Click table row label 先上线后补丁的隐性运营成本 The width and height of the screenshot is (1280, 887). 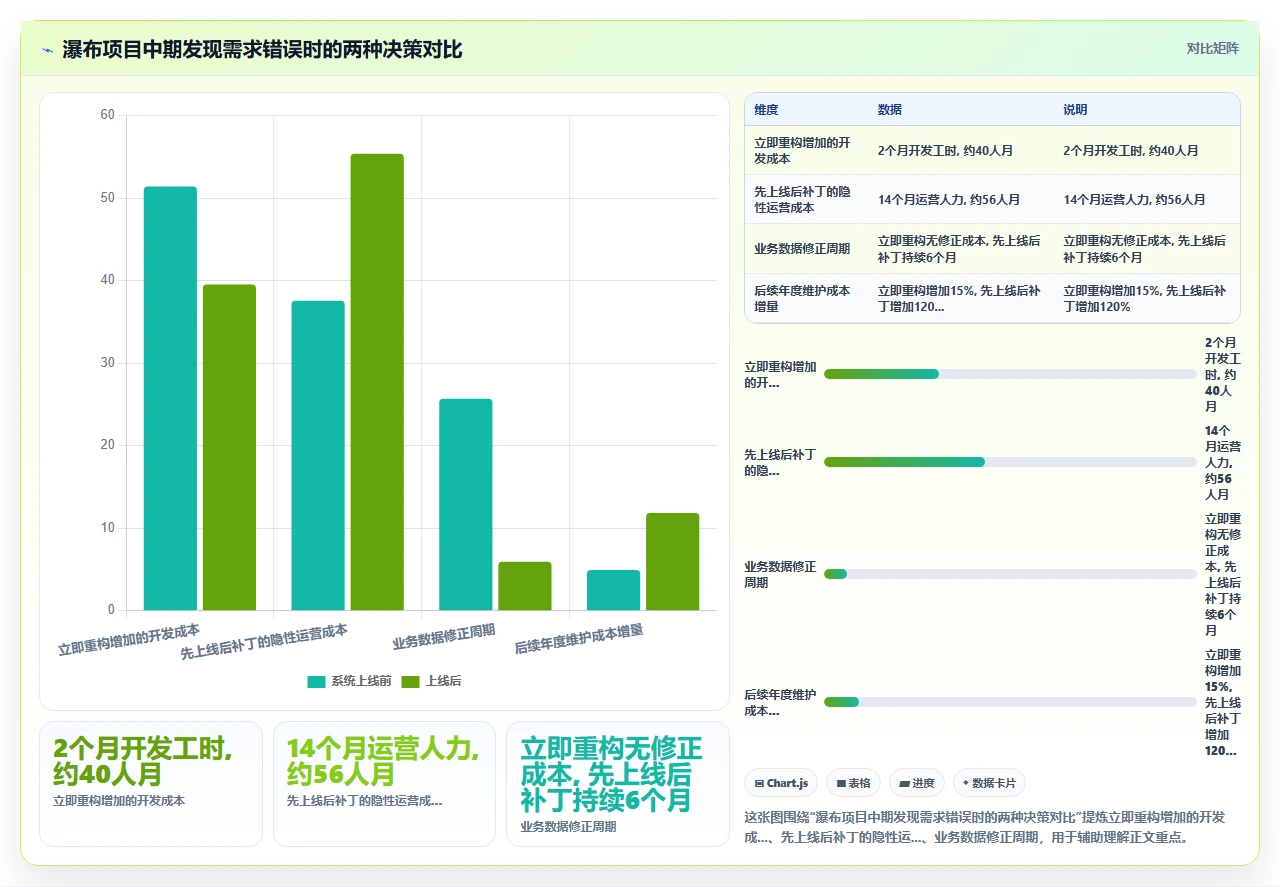click(x=802, y=199)
